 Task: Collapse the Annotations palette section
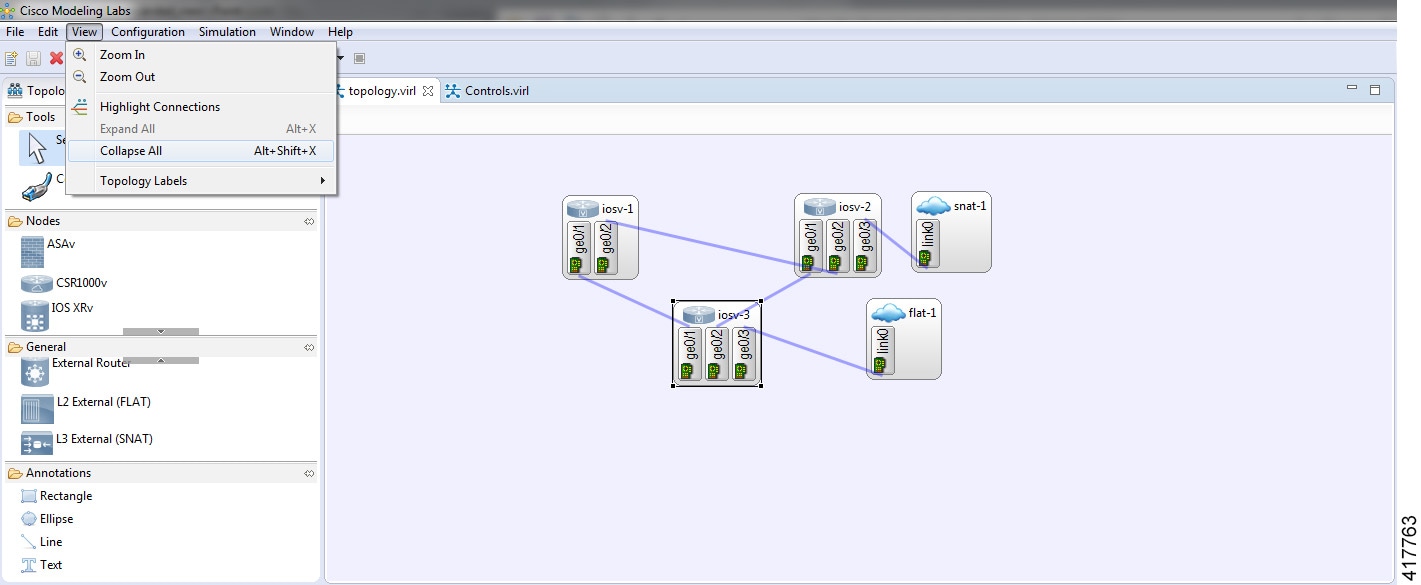tap(309, 472)
